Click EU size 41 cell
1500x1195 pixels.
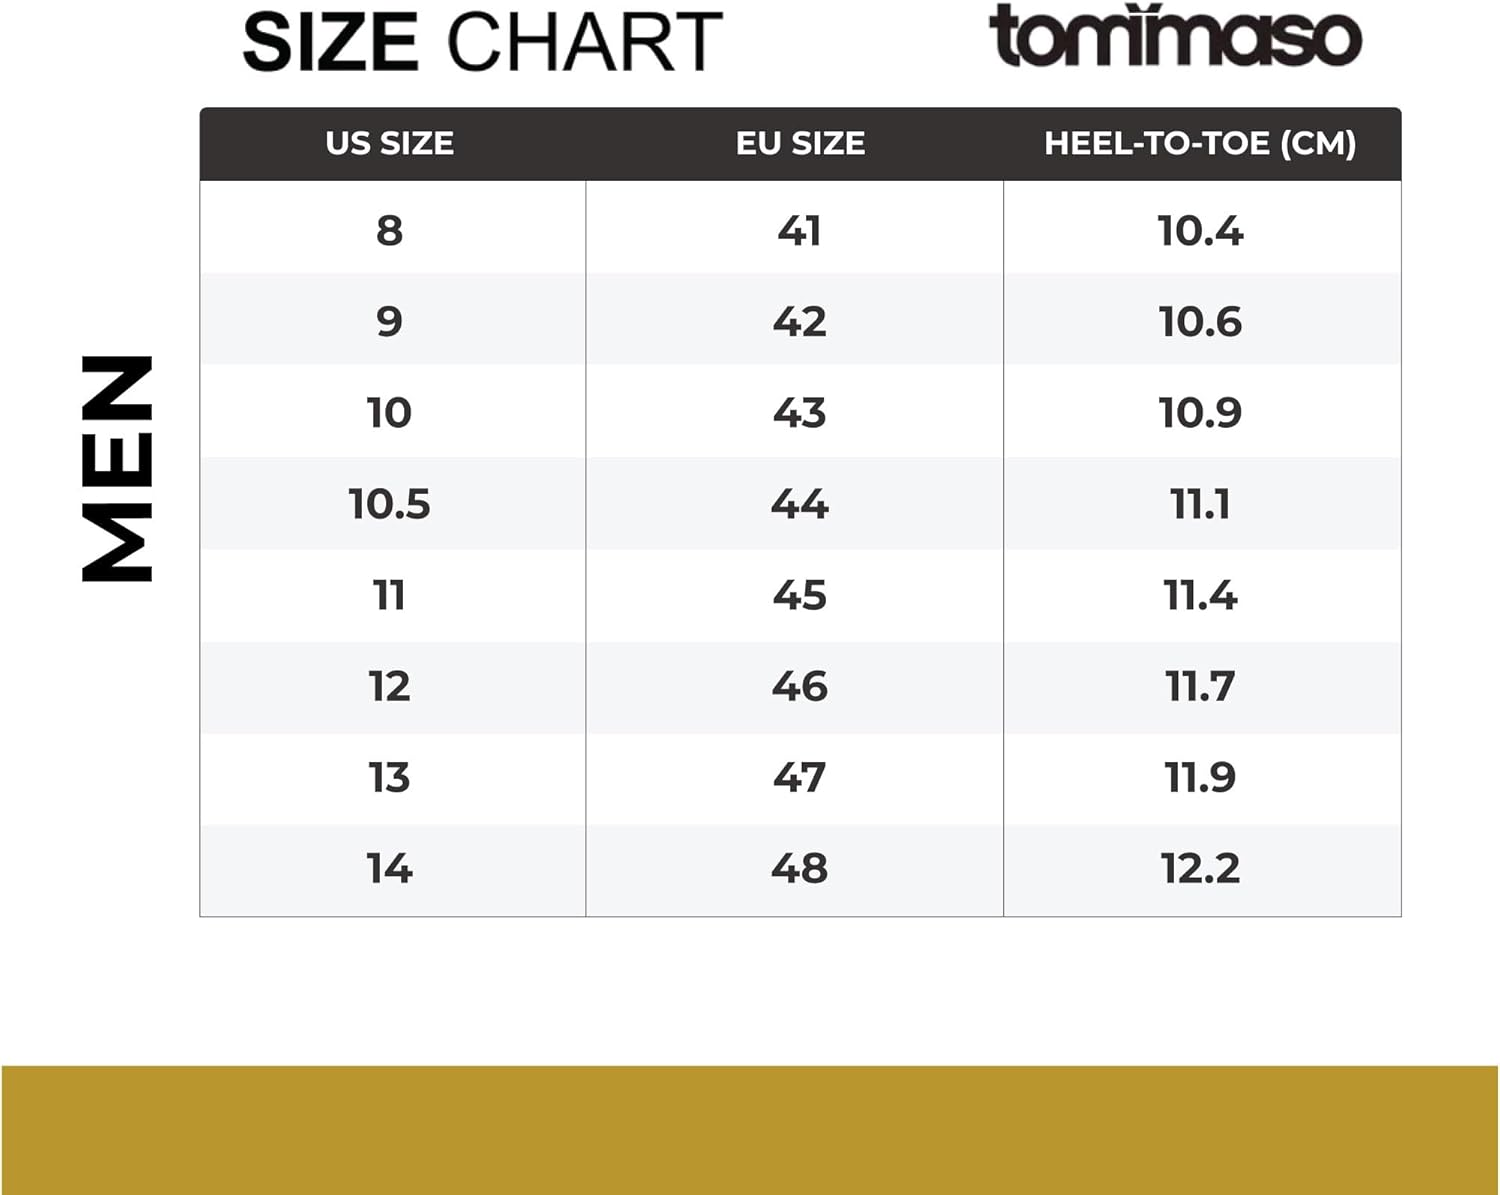(800, 231)
